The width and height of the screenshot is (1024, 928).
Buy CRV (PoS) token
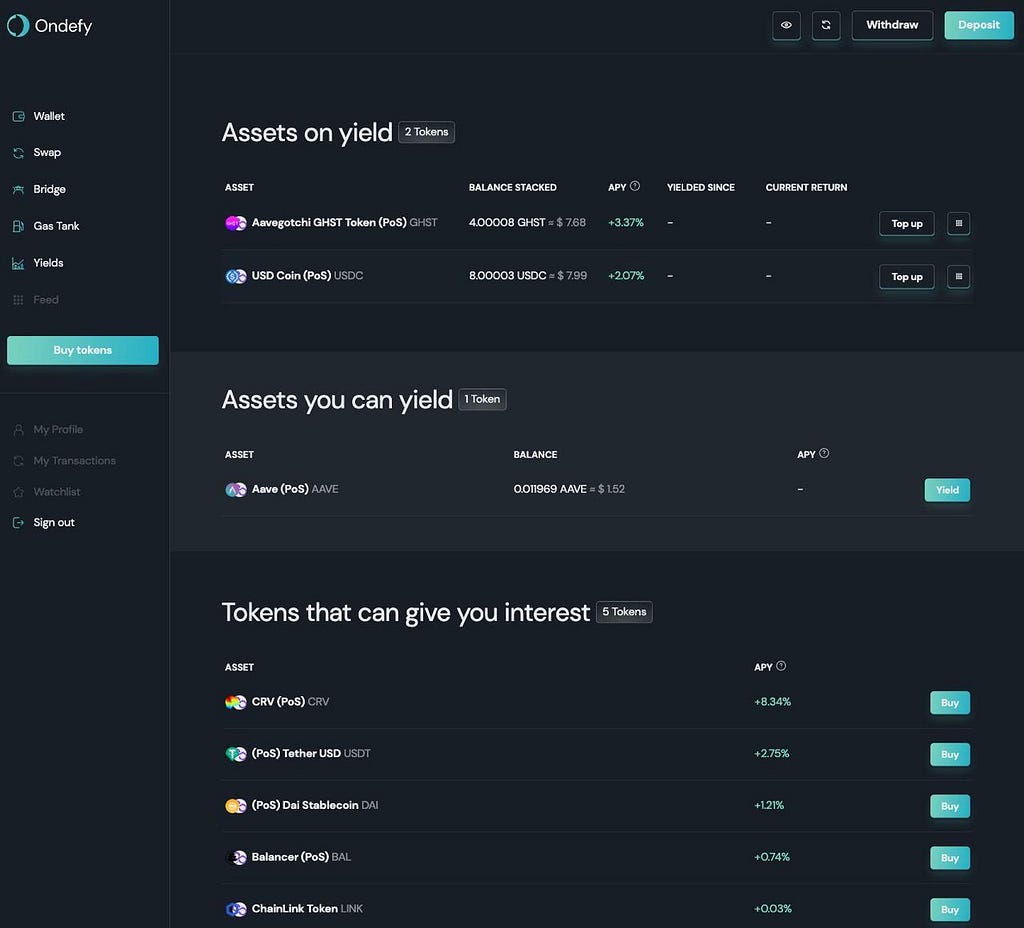tap(950, 703)
